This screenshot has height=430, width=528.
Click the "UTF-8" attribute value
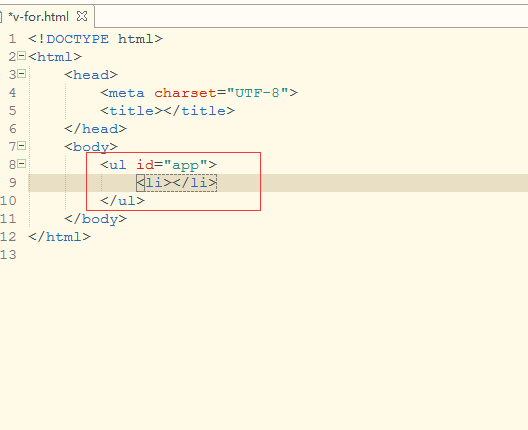coord(257,93)
